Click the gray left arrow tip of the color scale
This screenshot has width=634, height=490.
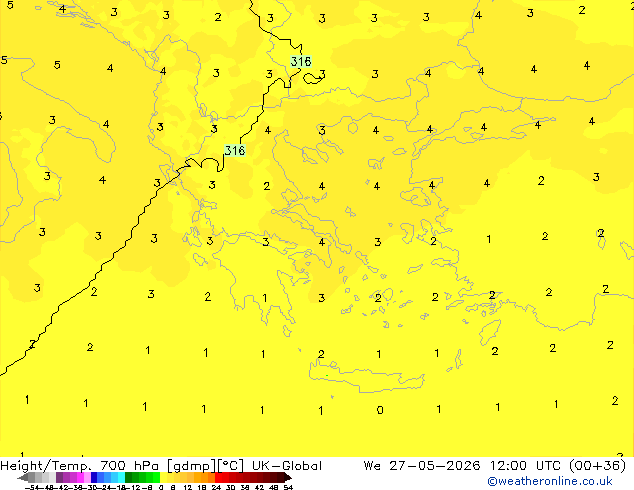click(23, 477)
